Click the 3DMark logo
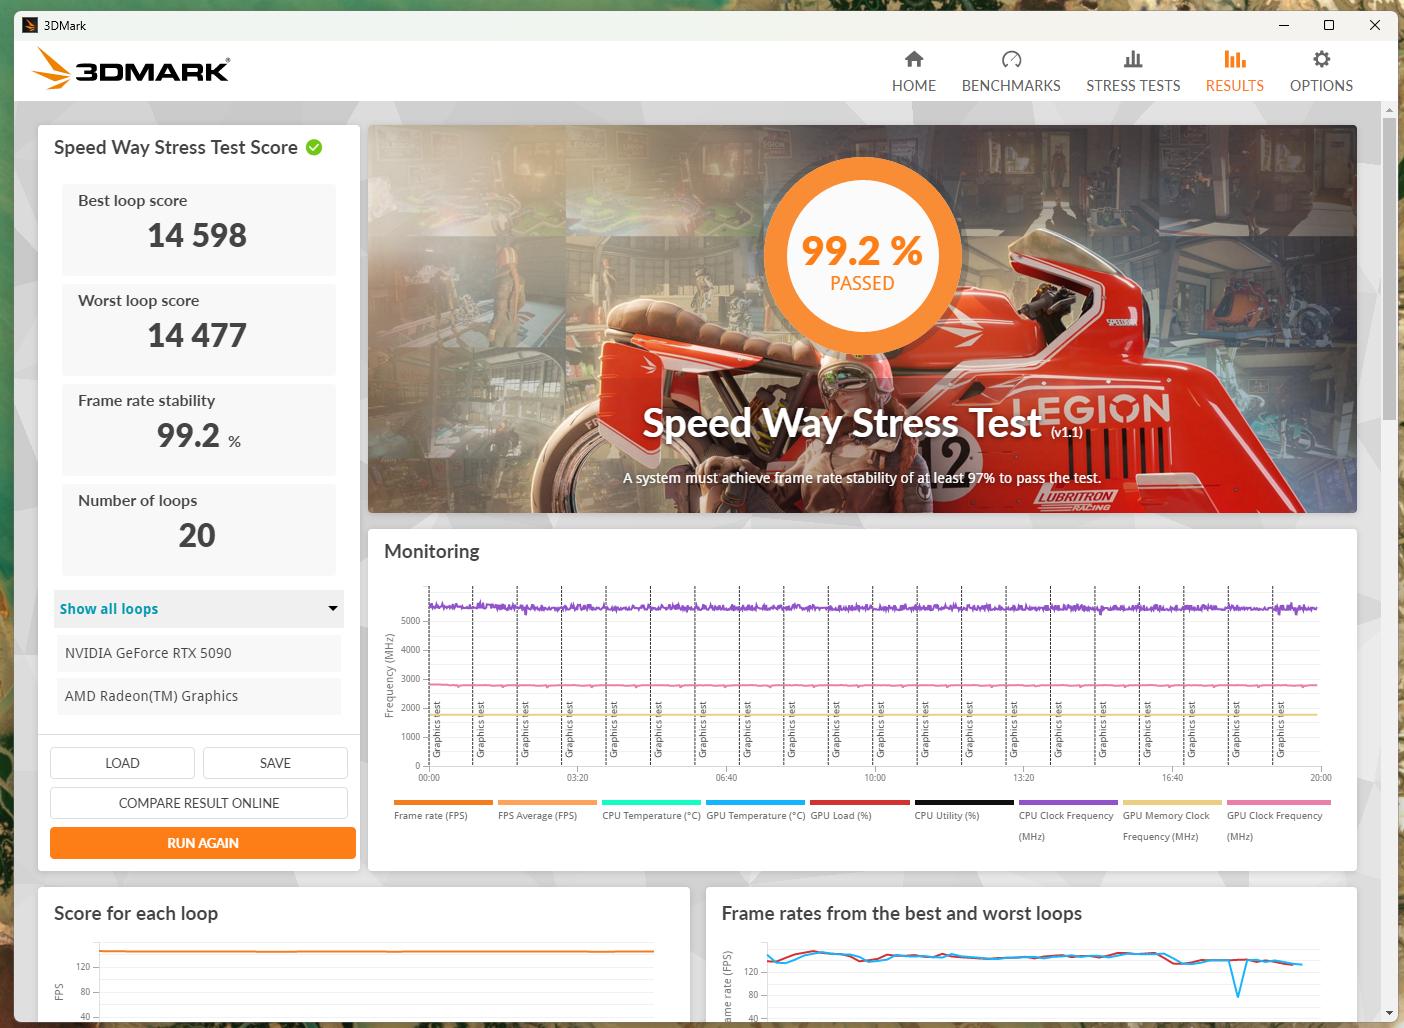 click(x=131, y=69)
